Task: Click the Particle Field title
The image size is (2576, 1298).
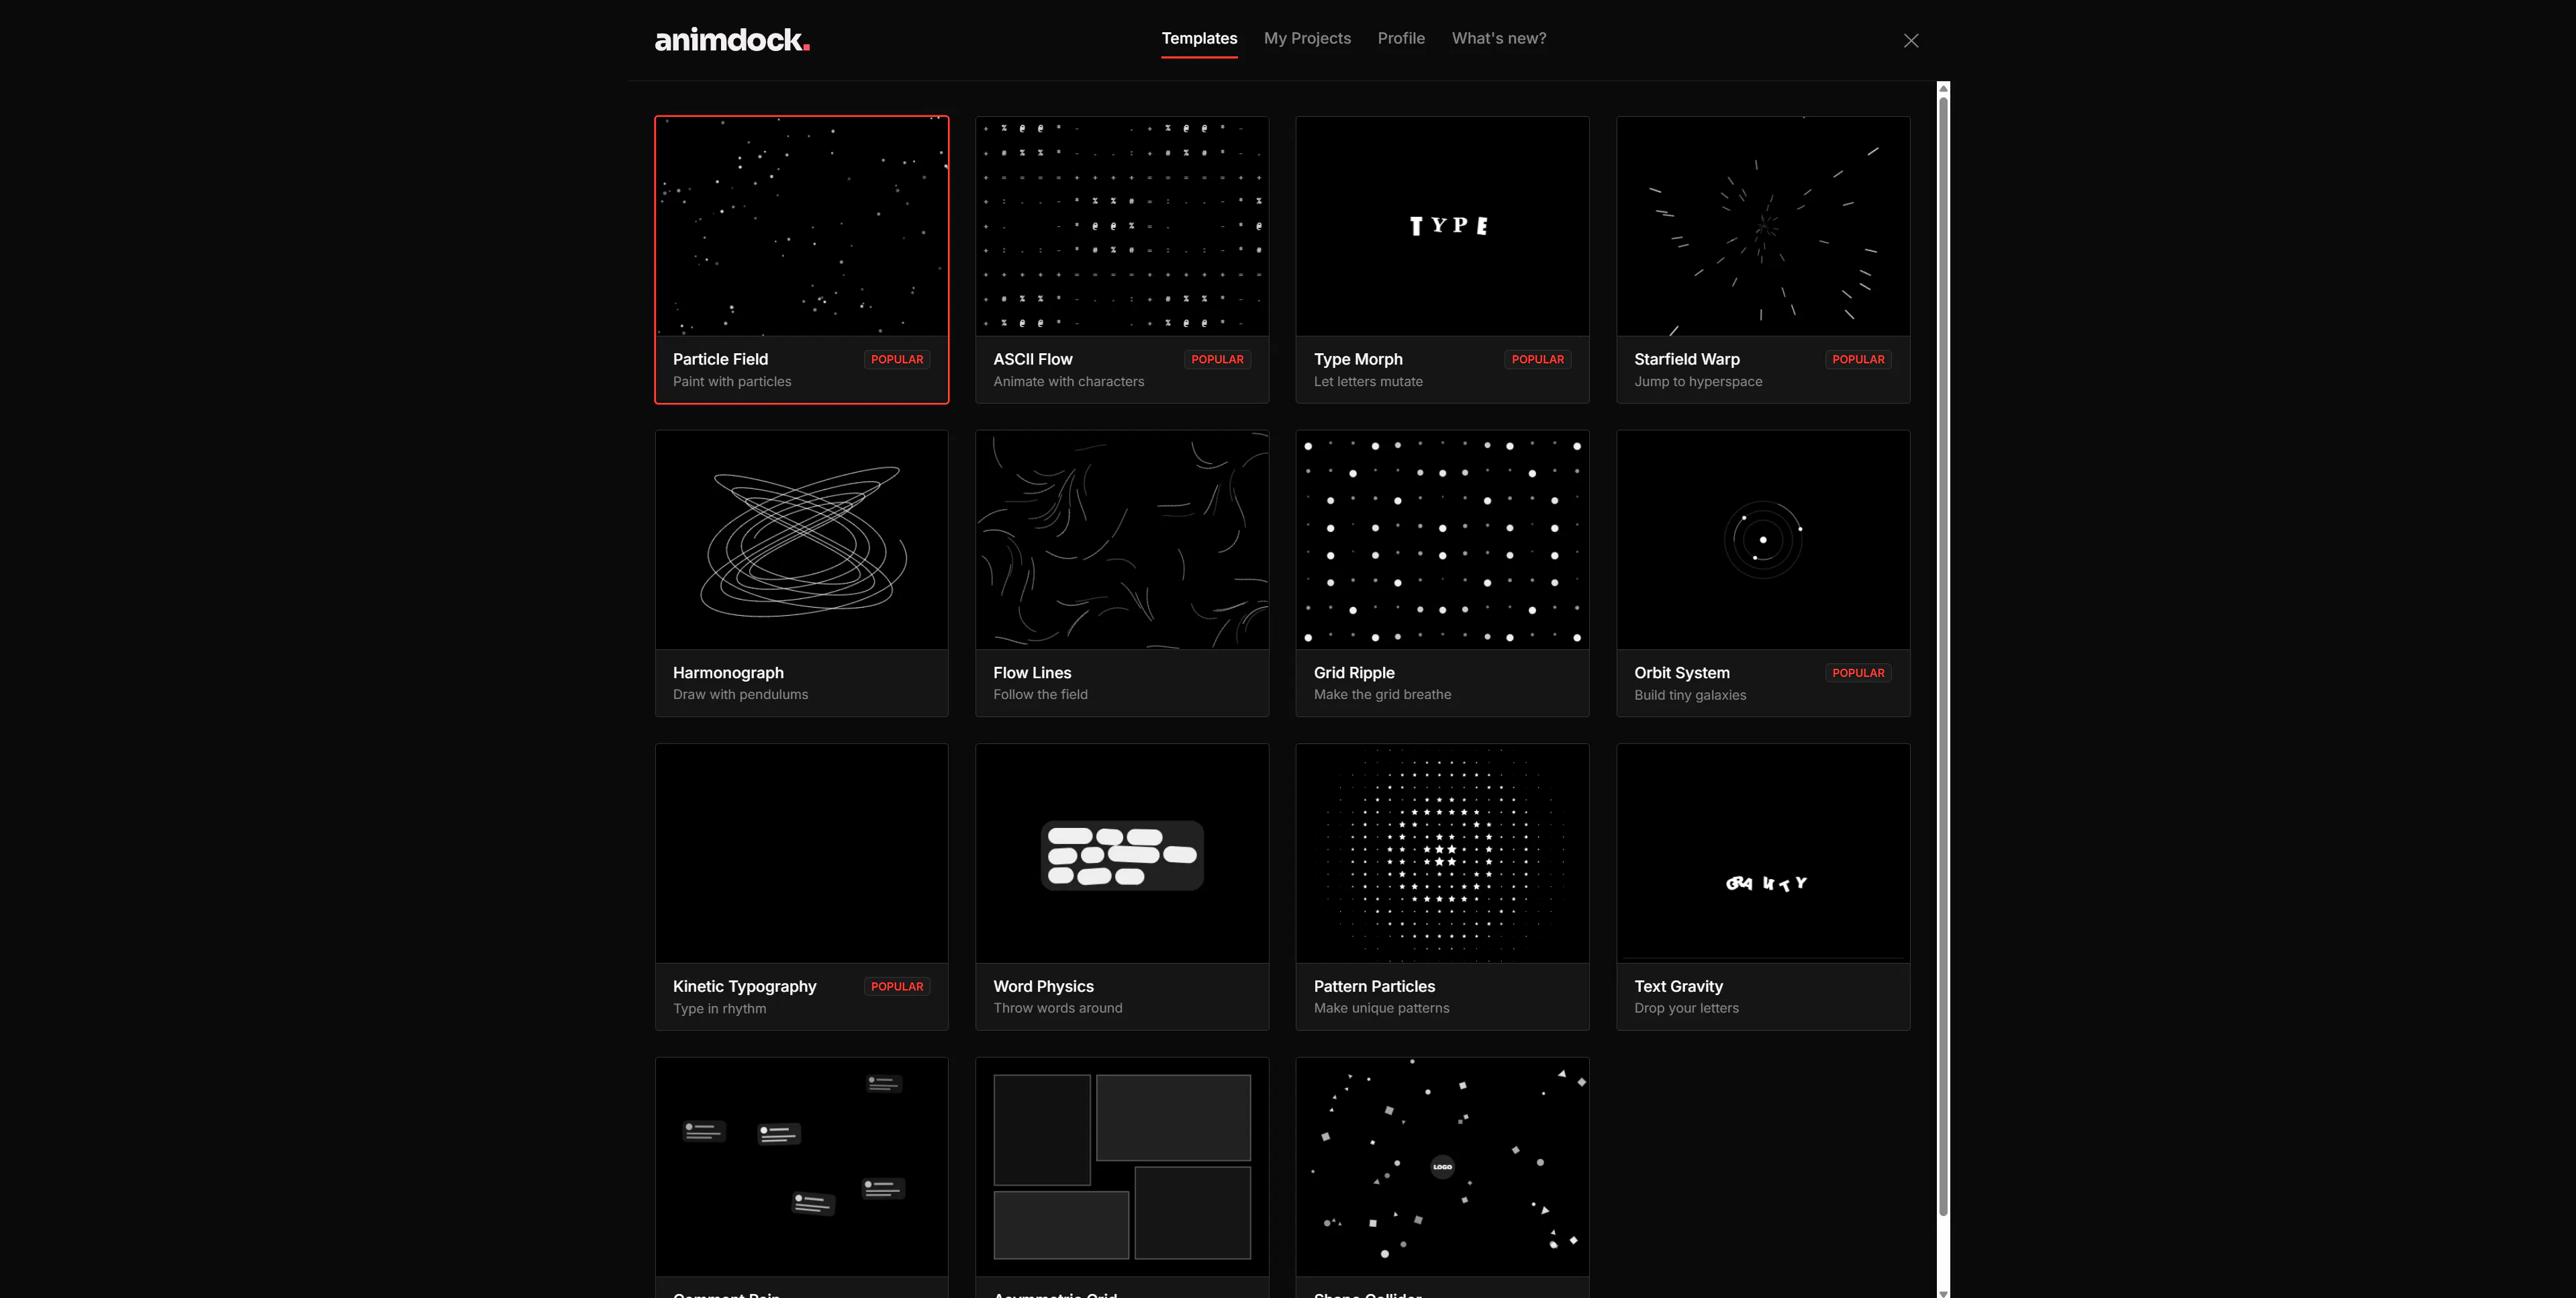Action: [x=720, y=359]
